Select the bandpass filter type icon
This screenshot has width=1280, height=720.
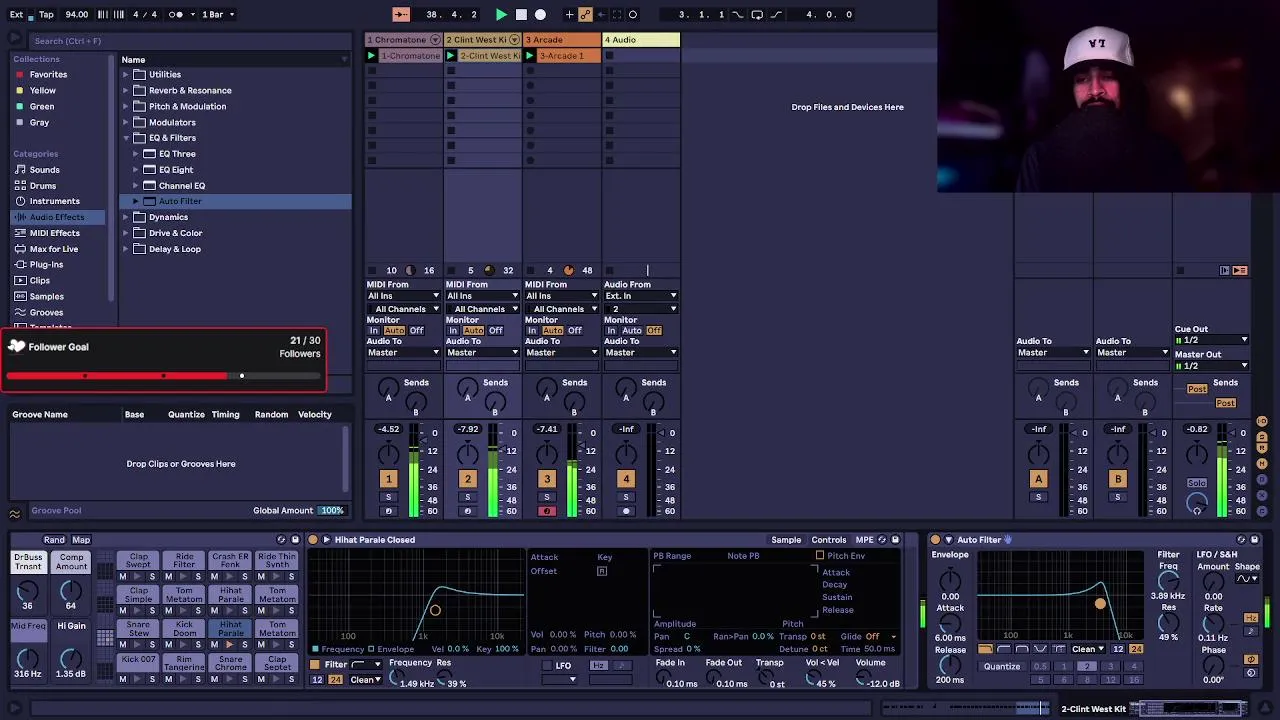click(1022, 649)
